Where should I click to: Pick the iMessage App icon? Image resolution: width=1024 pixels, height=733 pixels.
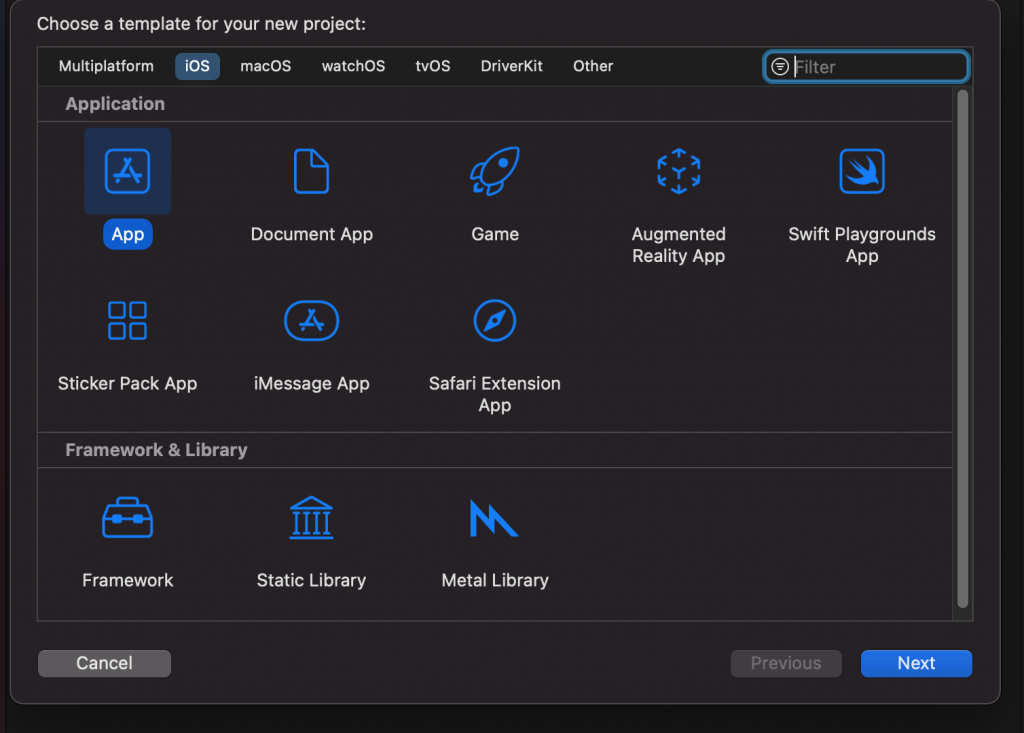click(x=312, y=320)
